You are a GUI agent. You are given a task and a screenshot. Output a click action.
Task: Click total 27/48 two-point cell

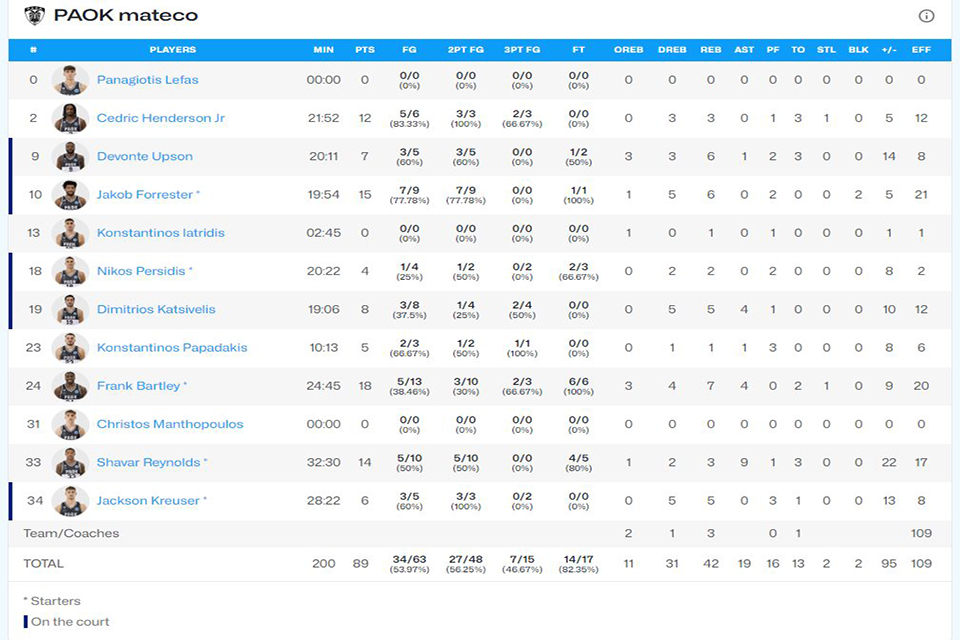(465, 563)
